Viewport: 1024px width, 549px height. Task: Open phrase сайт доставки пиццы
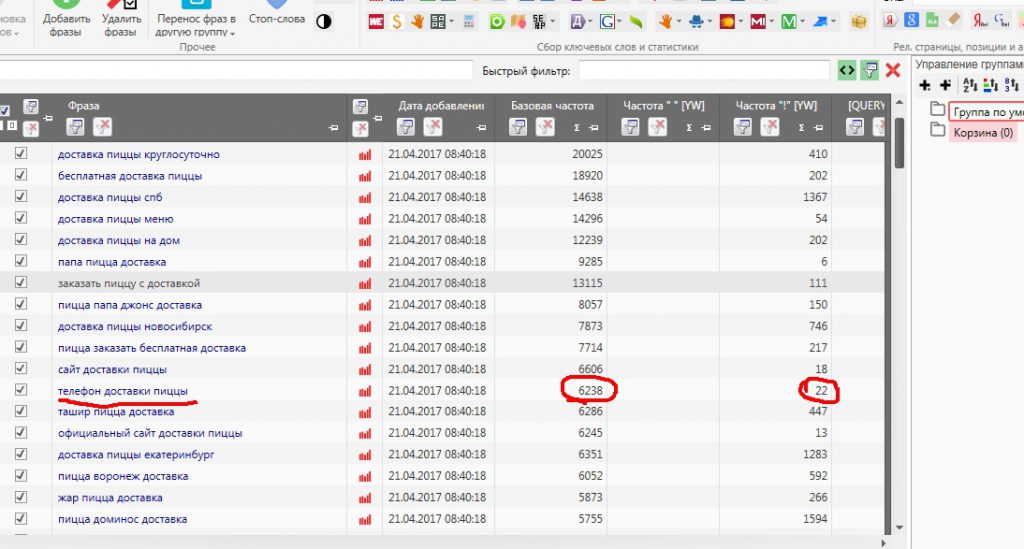coord(112,369)
